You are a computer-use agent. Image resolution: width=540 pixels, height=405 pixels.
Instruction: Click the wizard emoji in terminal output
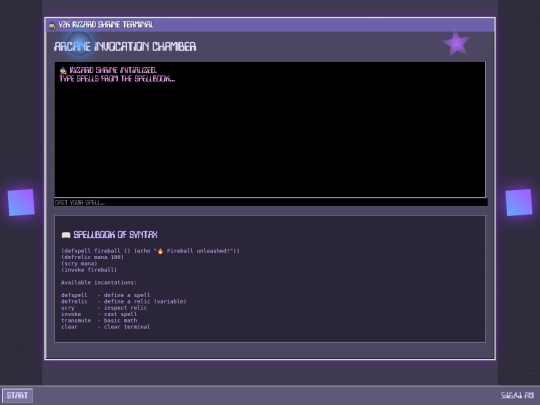click(63, 71)
